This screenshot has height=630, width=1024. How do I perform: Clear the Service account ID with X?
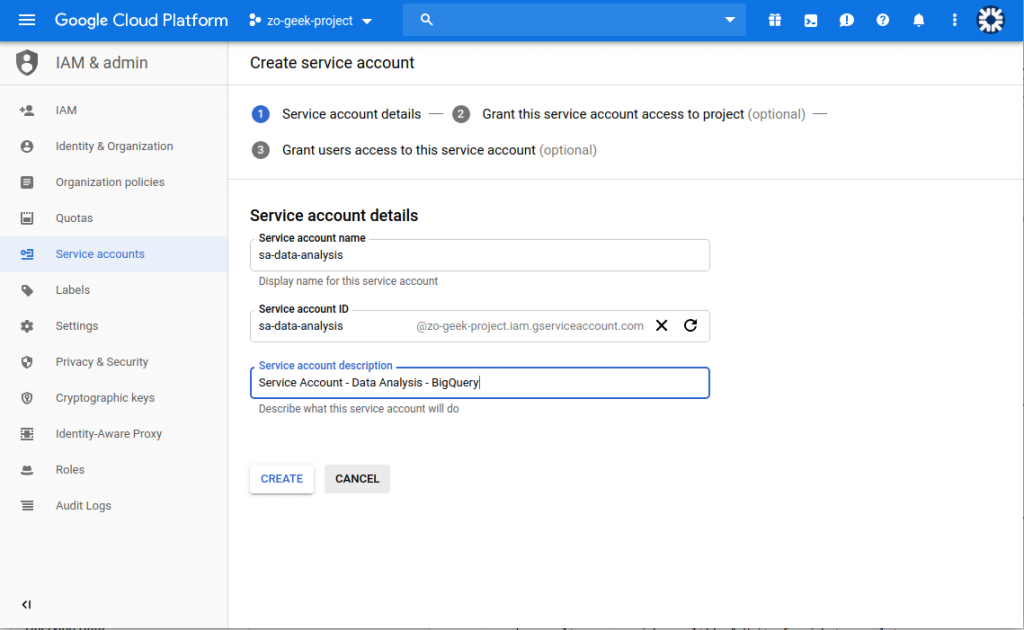(x=662, y=326)
